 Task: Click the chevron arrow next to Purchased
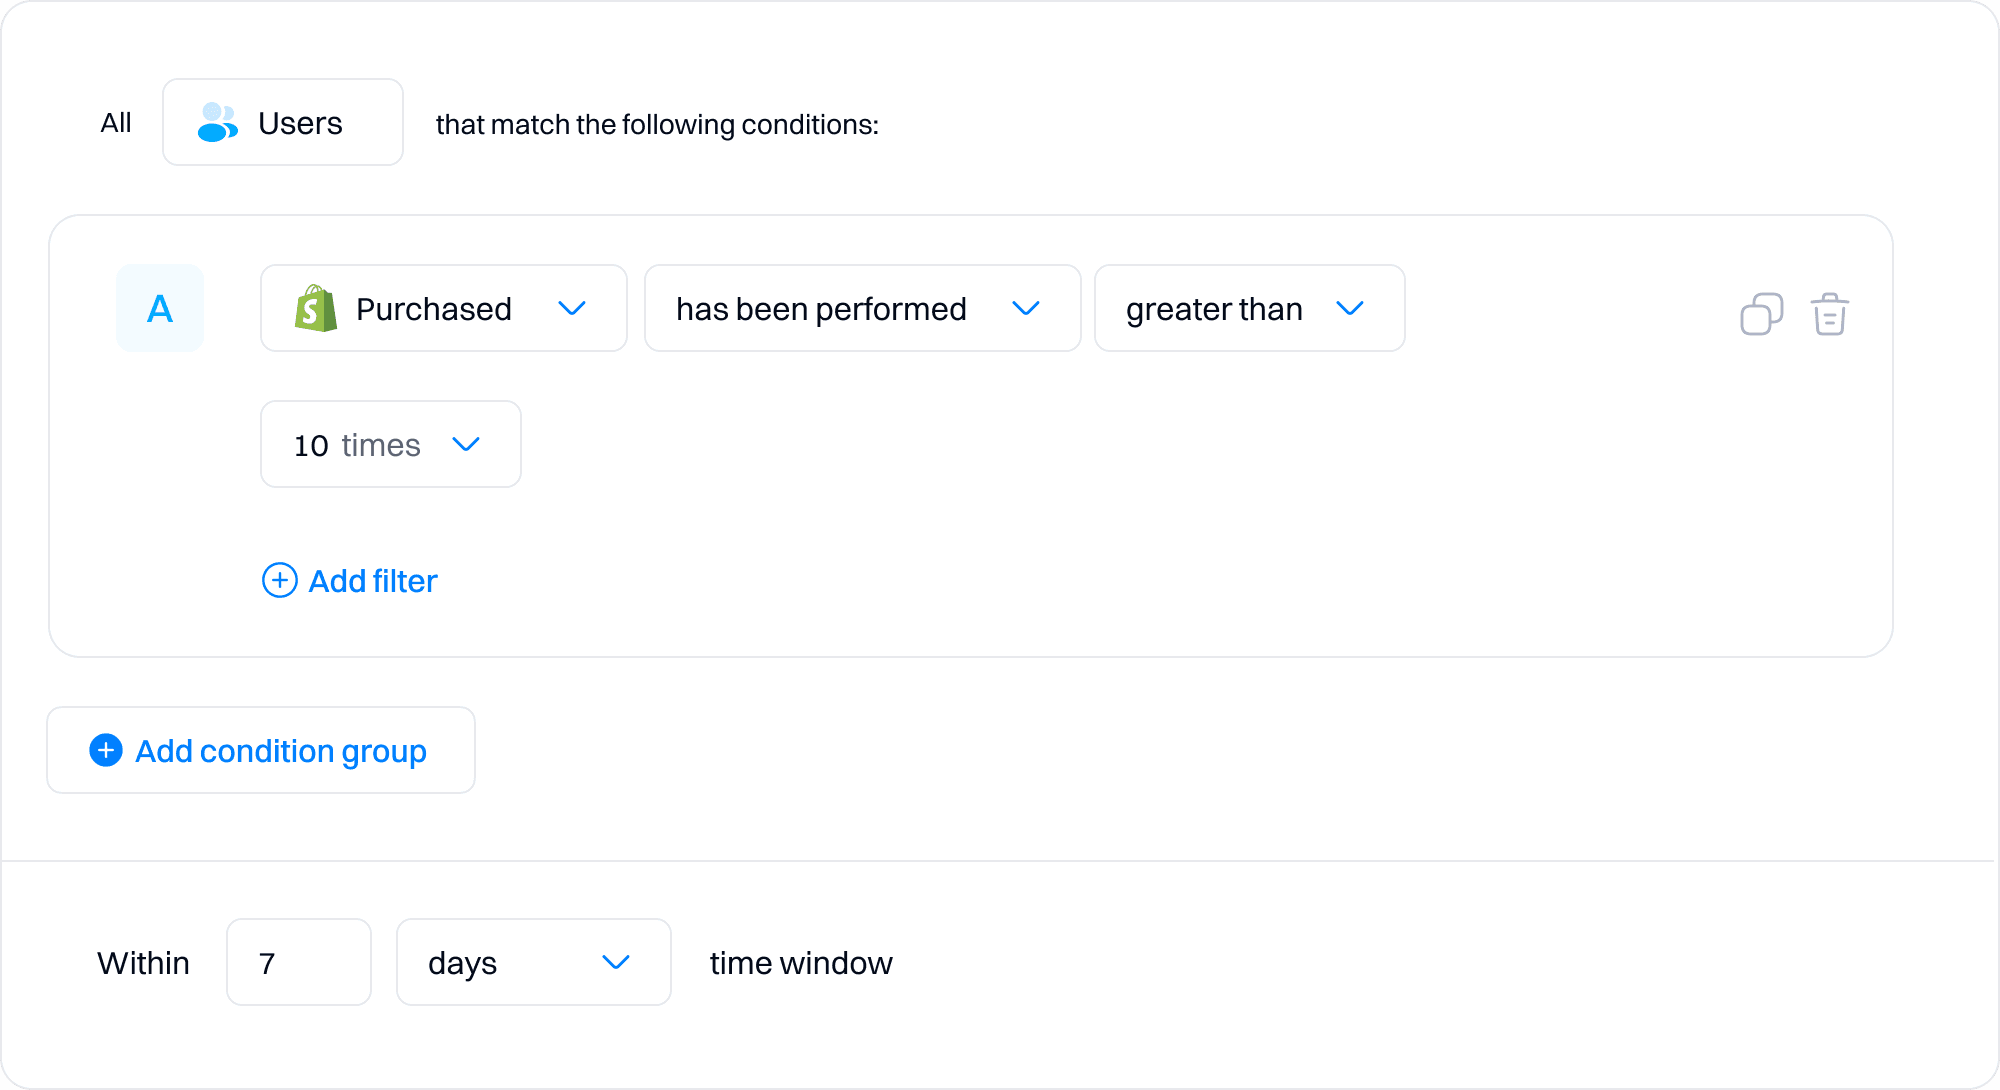(x=572, y=308)
